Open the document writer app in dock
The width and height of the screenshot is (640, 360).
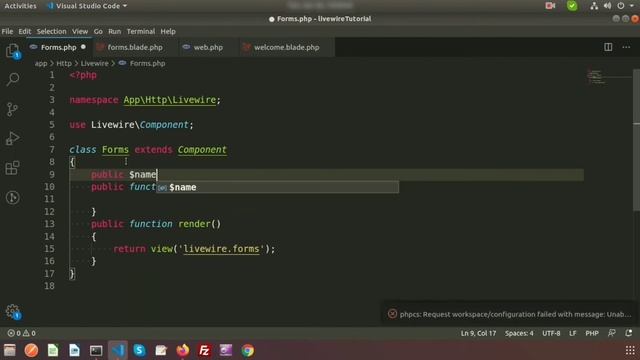pyautogui.click(x=74, y=350)
